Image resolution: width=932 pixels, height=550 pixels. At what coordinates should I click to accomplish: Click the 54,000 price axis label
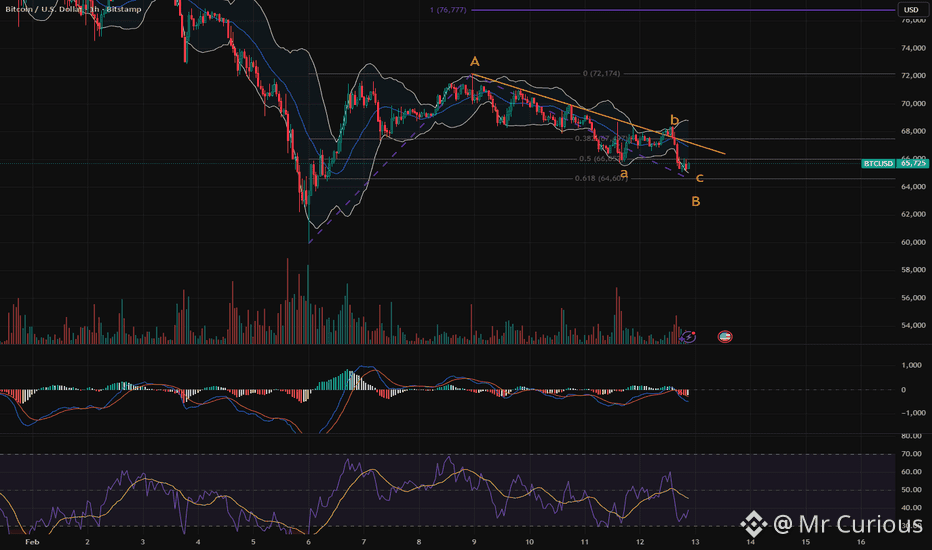pos(913,325)
